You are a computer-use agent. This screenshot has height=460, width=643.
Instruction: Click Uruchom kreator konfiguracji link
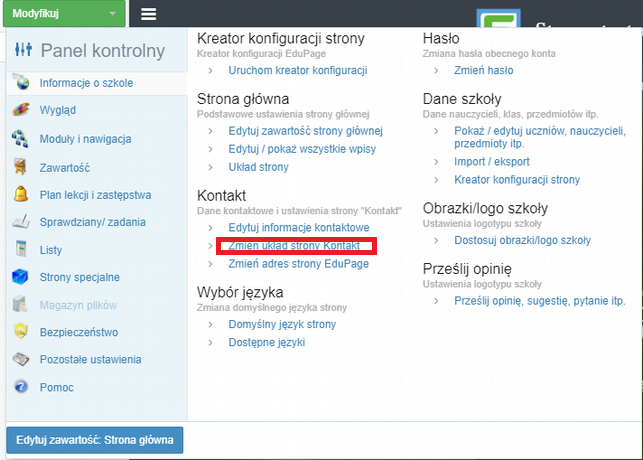click(x=298, y=71)
